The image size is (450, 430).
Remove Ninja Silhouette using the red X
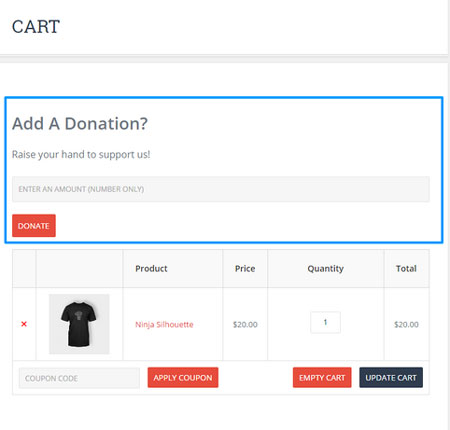(24, 324)
